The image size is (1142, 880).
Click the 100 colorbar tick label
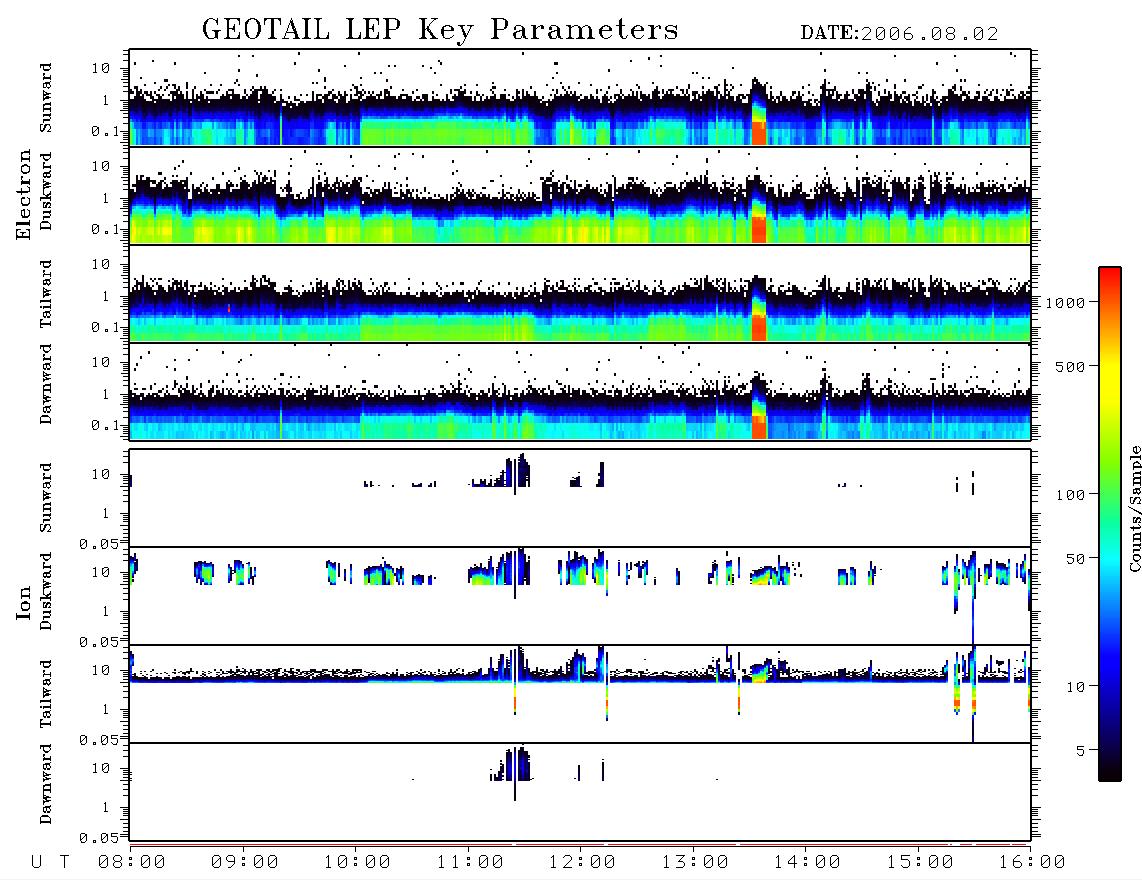(x=1070, y=495)
